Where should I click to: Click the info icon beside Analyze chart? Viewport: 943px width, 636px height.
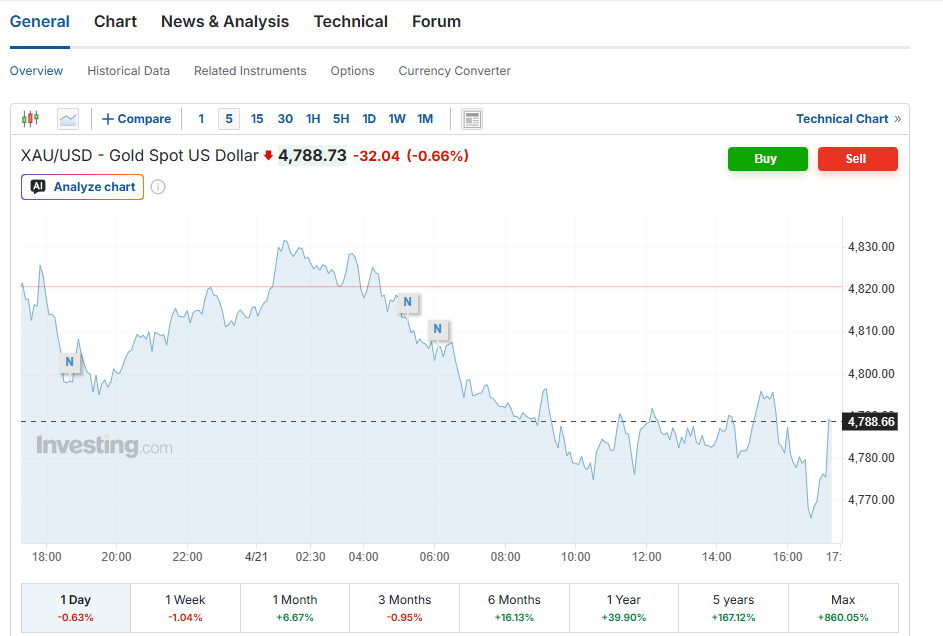158,187
